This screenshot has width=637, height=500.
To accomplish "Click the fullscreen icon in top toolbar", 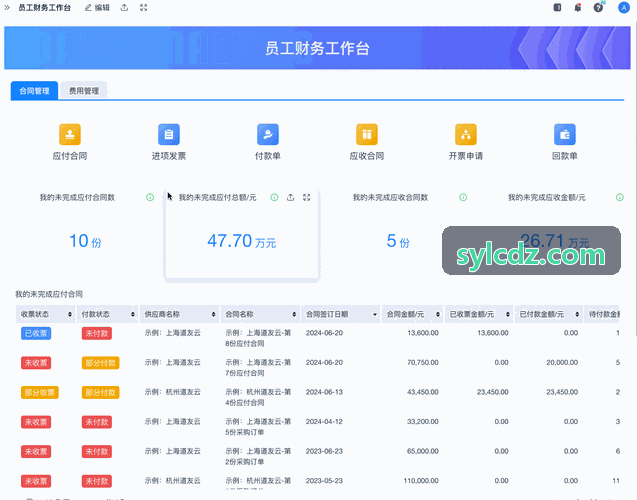I will click(143, 7).
